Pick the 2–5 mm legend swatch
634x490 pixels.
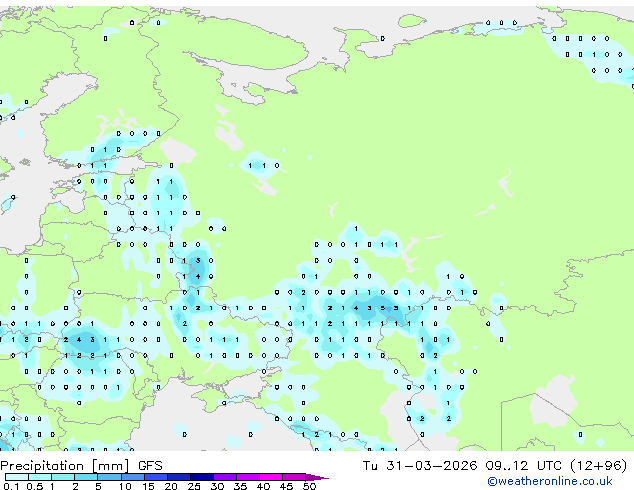86,477
